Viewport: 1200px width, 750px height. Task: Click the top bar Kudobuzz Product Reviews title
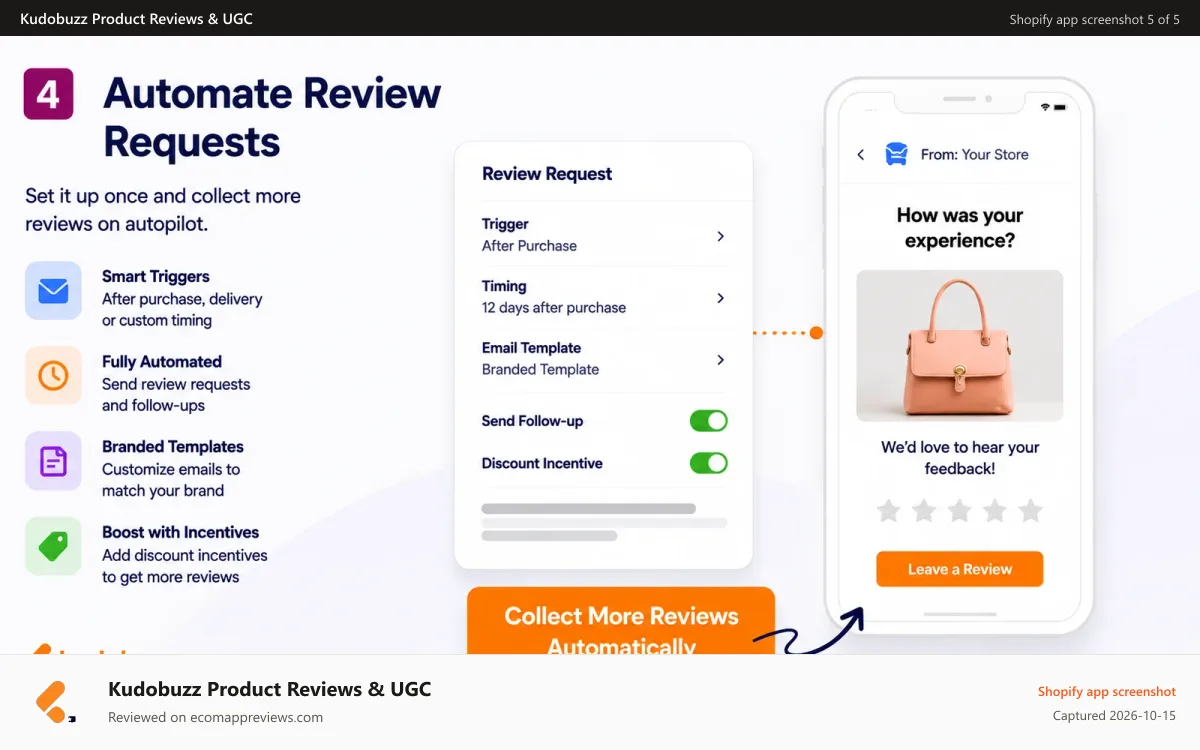(x=136, y=19)
